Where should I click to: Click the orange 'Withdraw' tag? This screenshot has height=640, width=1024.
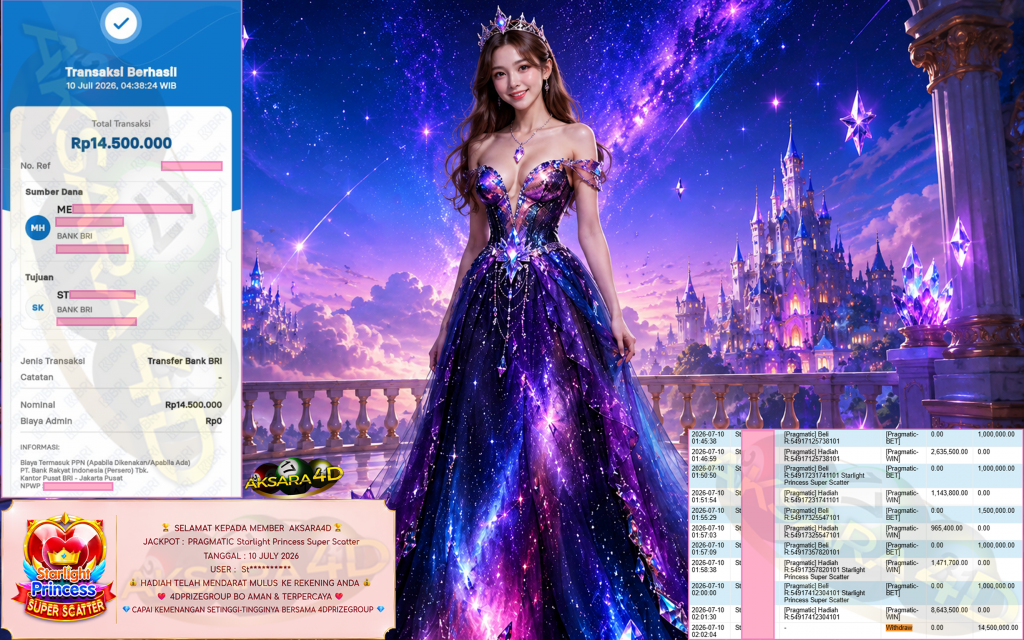point(899,628)
